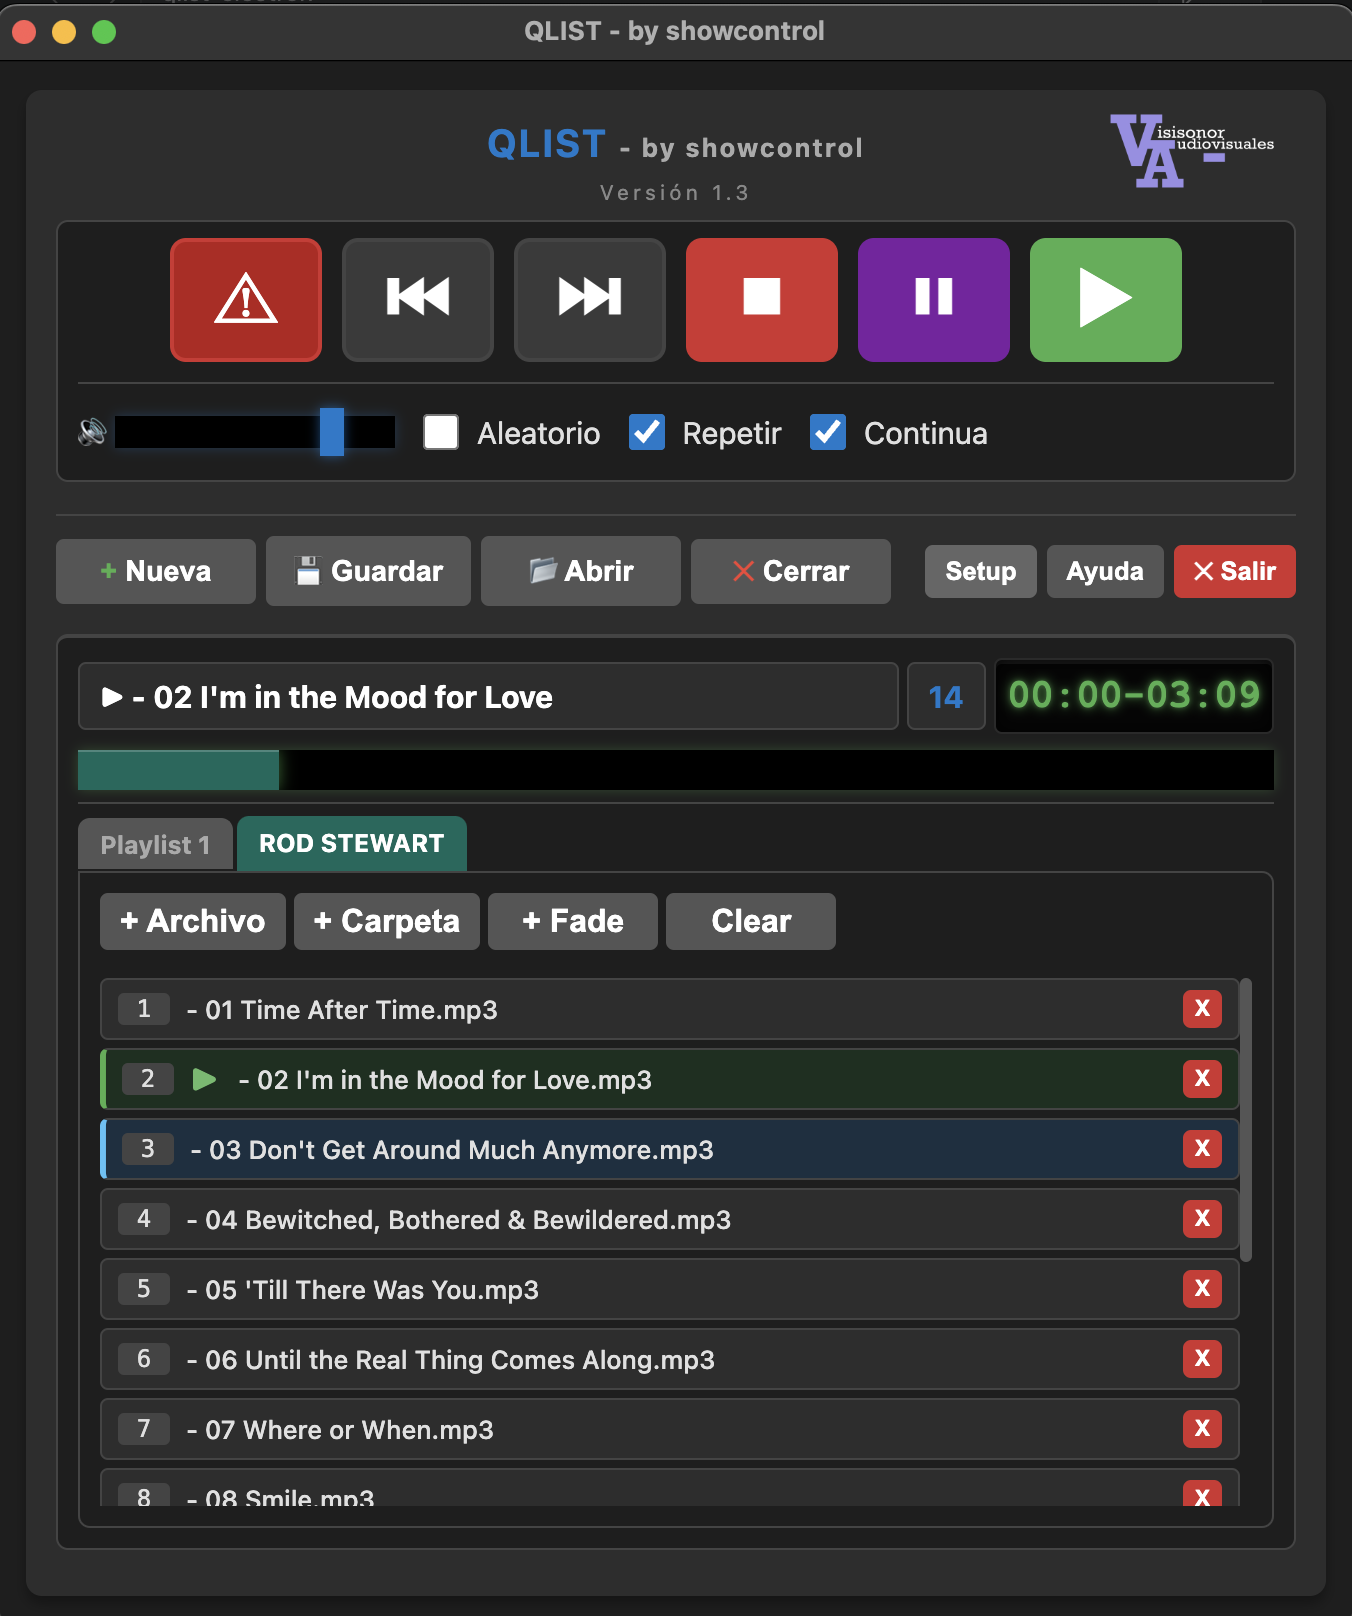Click the track progress bar

[x=676, y=770]
